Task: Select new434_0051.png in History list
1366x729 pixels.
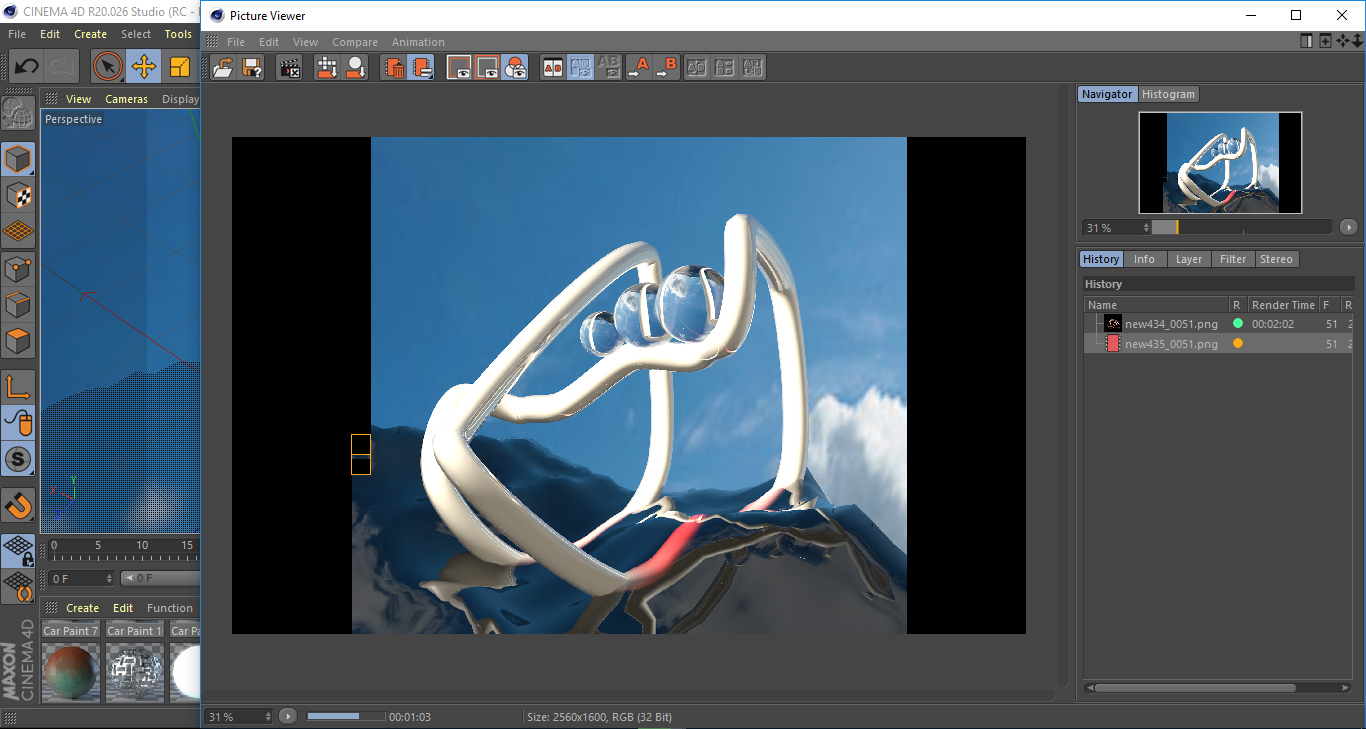Action: pos(1171,324)
